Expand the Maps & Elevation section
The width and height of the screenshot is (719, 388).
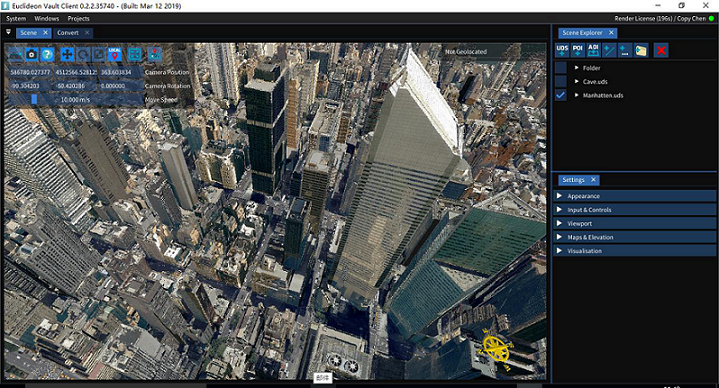pyautogui.click(x=635, y=237)
